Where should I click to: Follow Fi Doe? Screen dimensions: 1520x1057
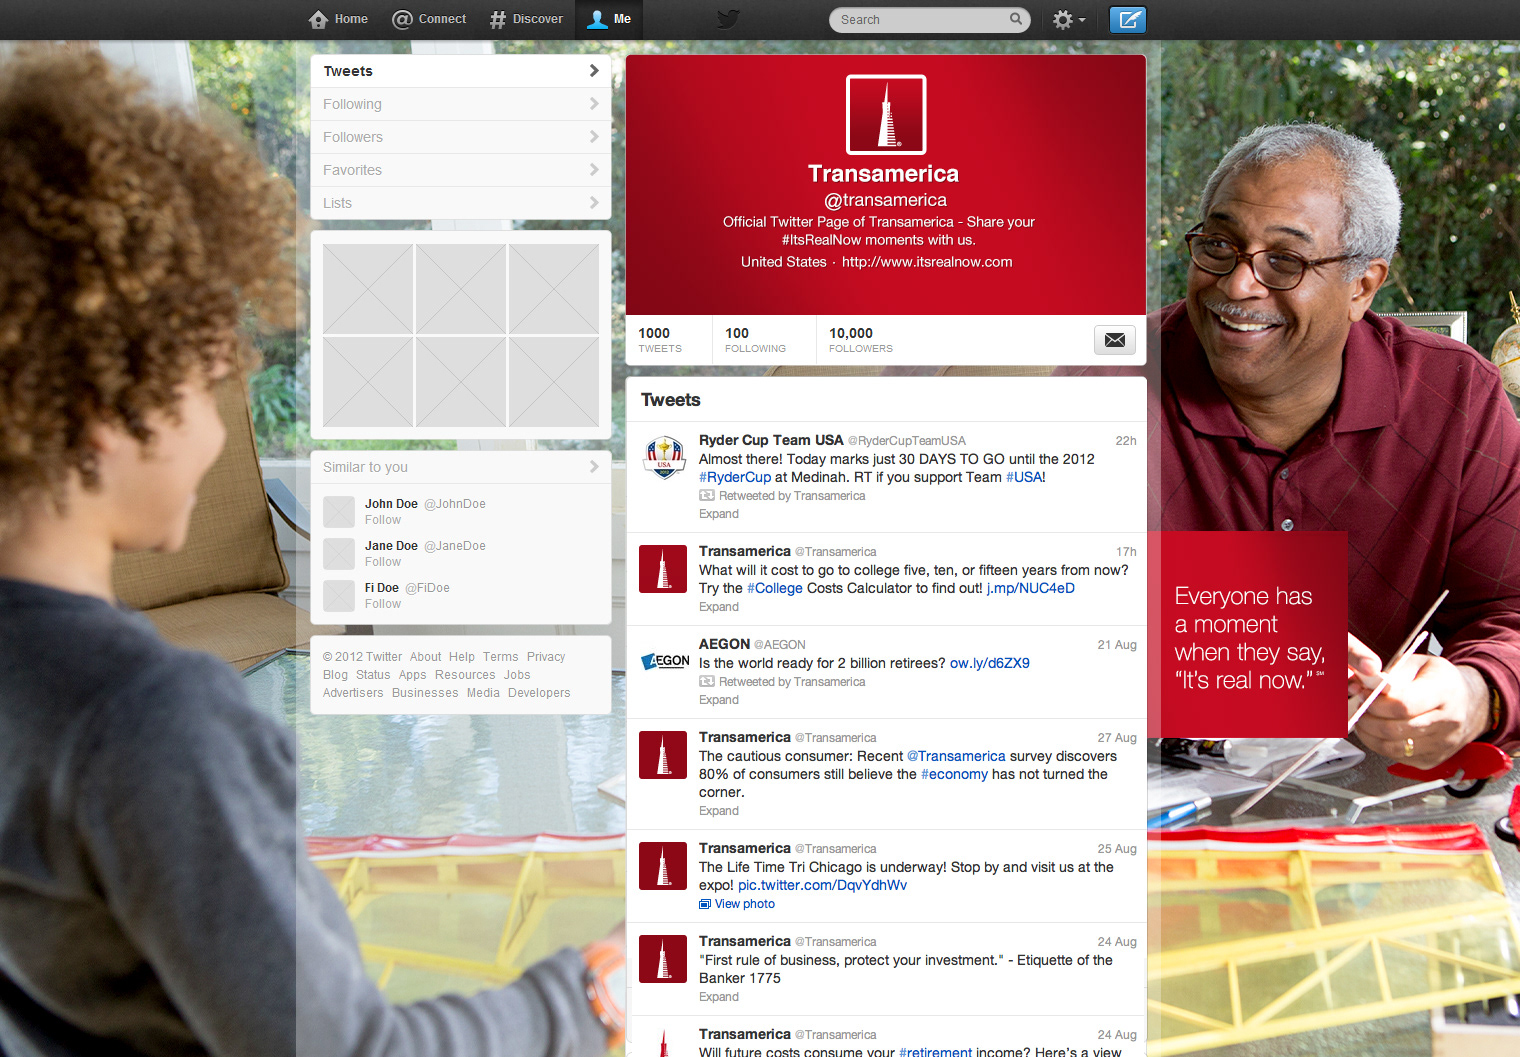pyautogui.click(x=383, y=604)
